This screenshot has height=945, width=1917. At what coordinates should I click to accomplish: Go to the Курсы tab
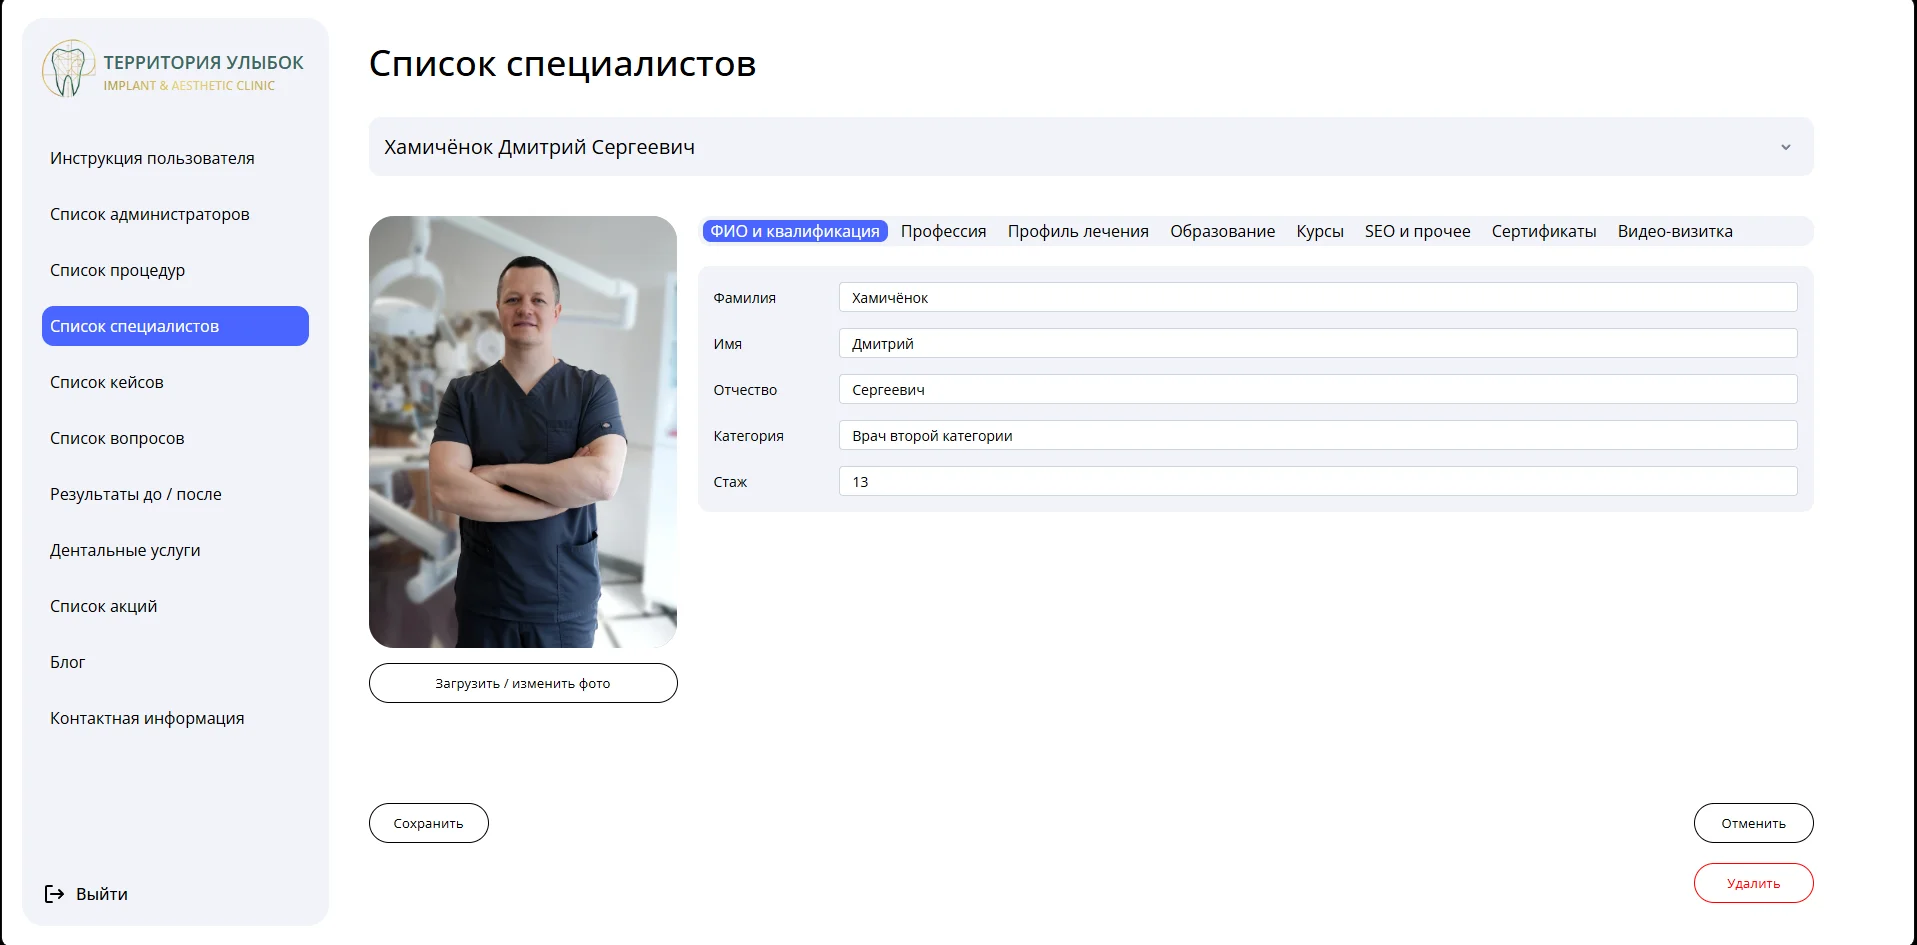click(x=1320, y=231)
